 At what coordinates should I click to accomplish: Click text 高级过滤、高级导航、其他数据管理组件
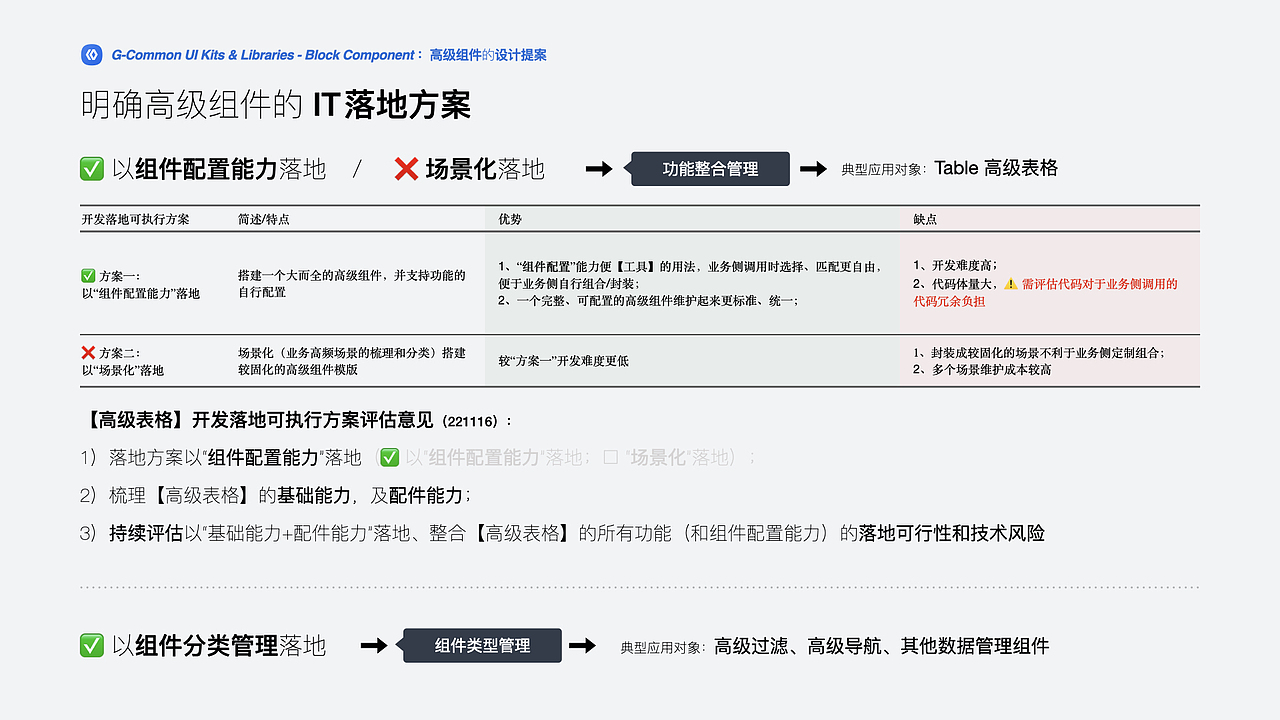pyautogui.click(x=881, y=646)
